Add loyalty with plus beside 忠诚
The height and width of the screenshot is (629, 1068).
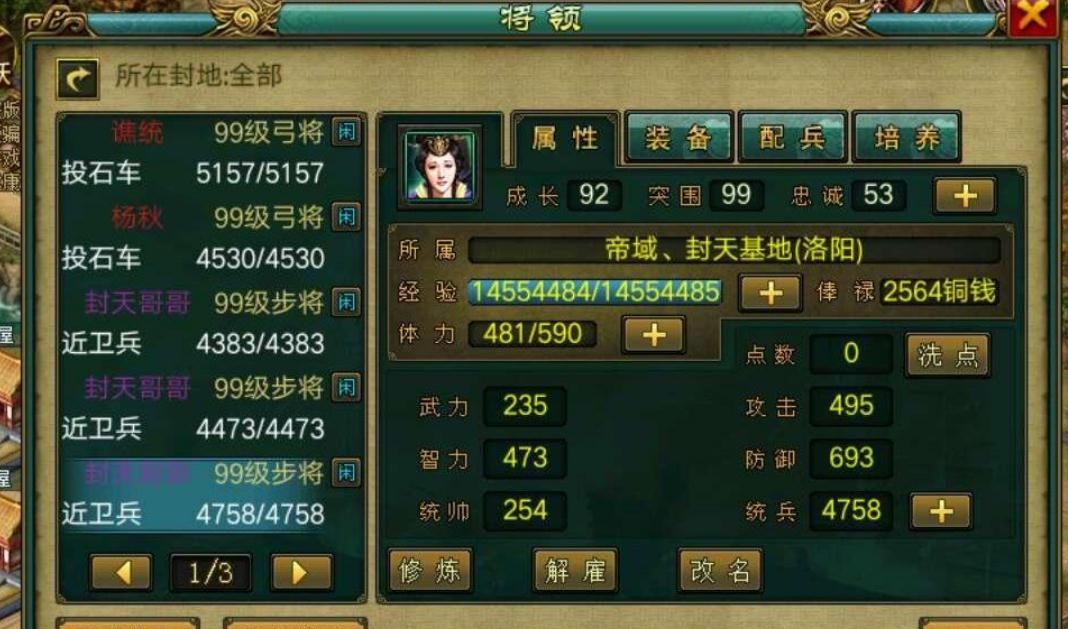[x=965, y=196]
